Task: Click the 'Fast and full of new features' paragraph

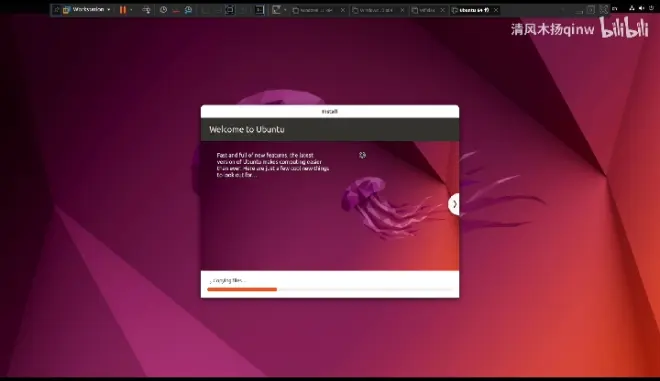Action: point(273,165)
